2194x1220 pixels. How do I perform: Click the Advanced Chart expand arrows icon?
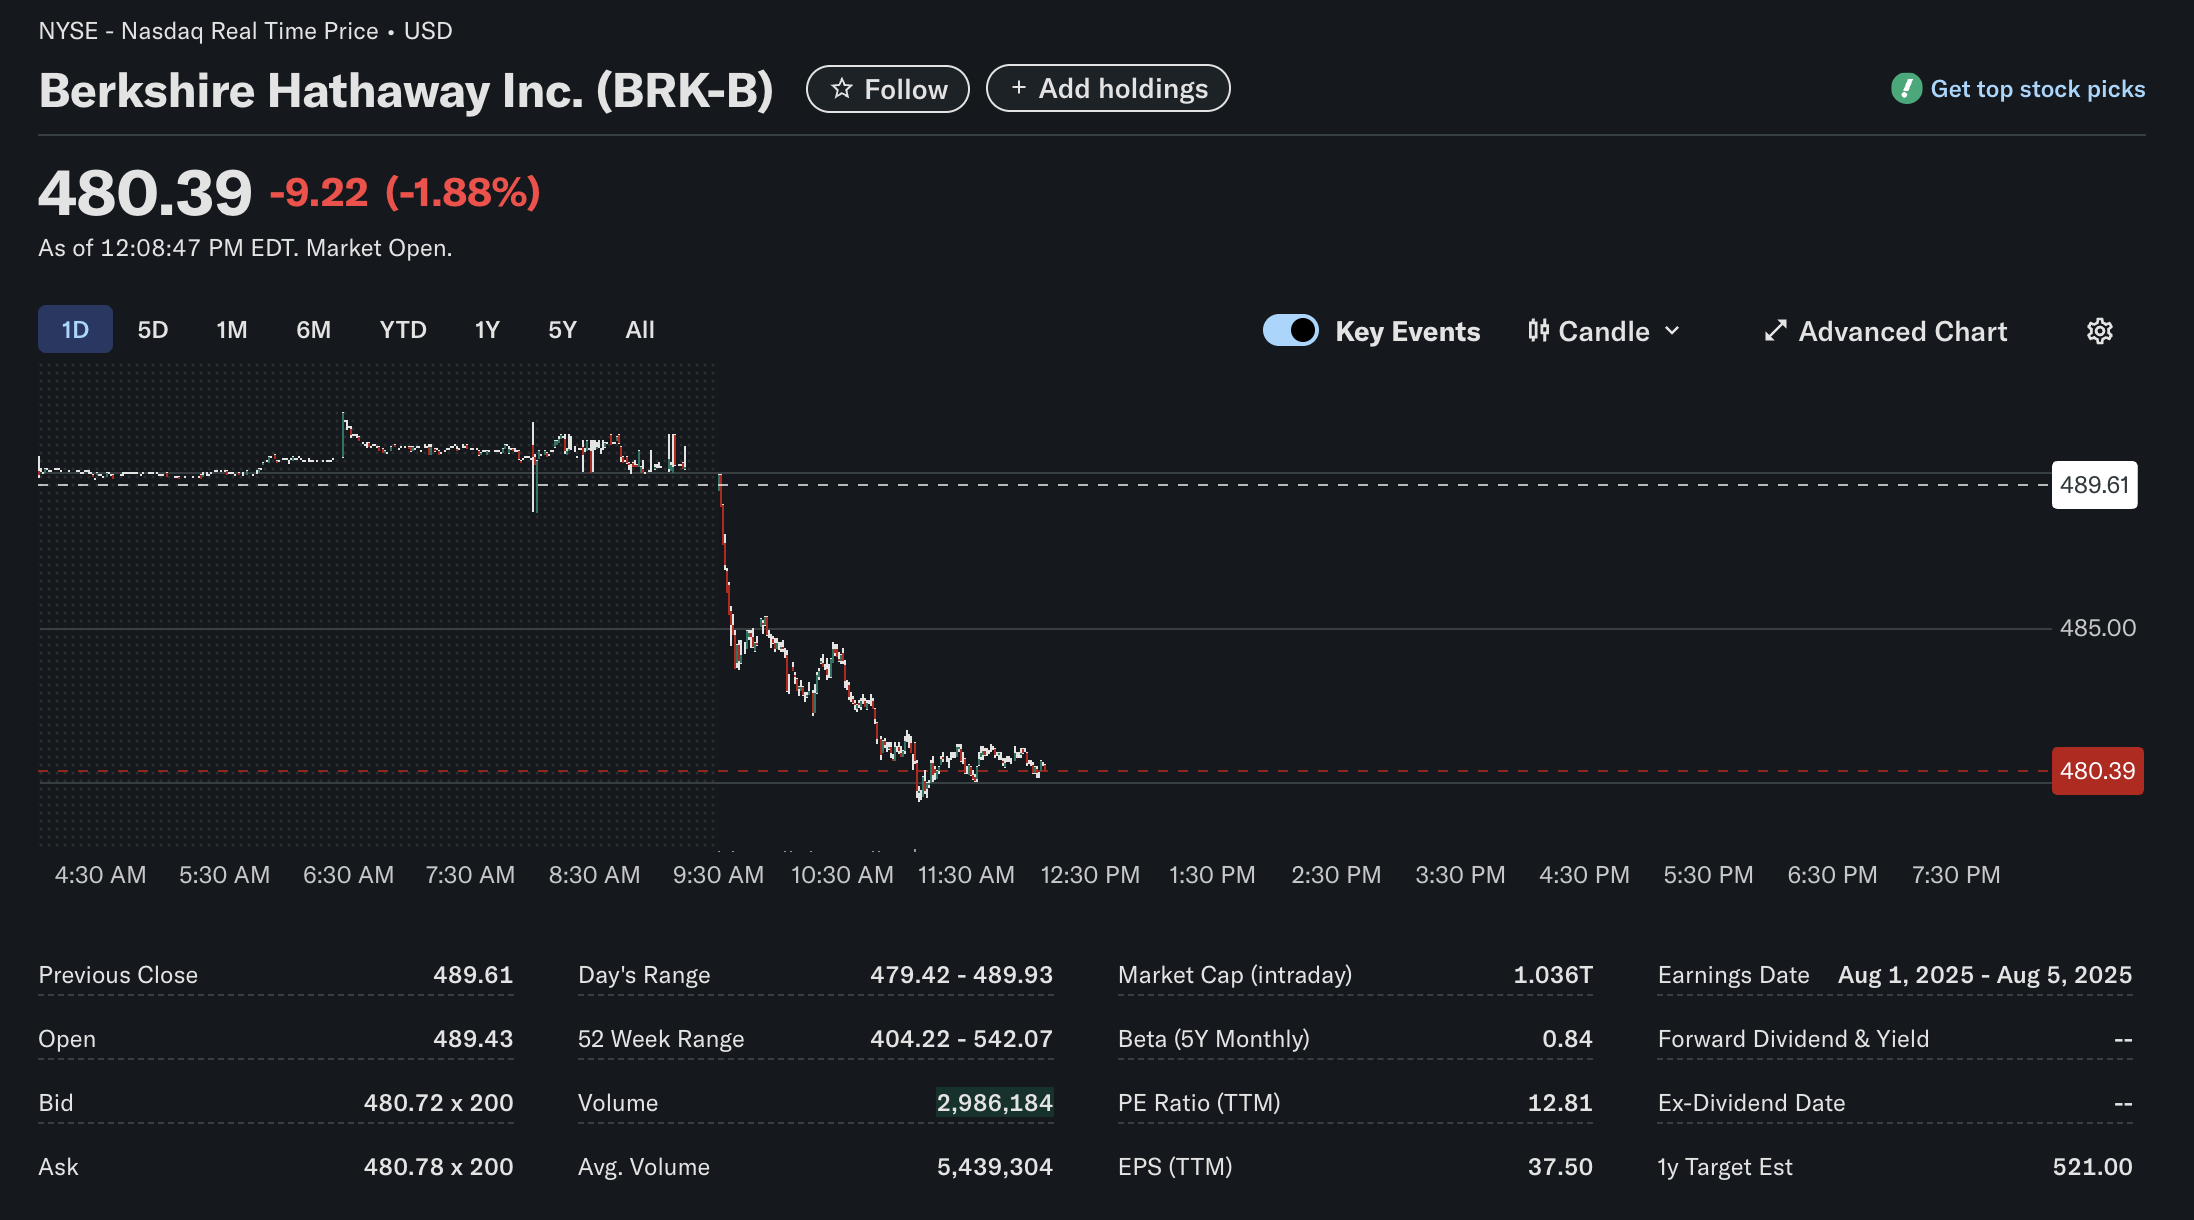point(1775,331)
